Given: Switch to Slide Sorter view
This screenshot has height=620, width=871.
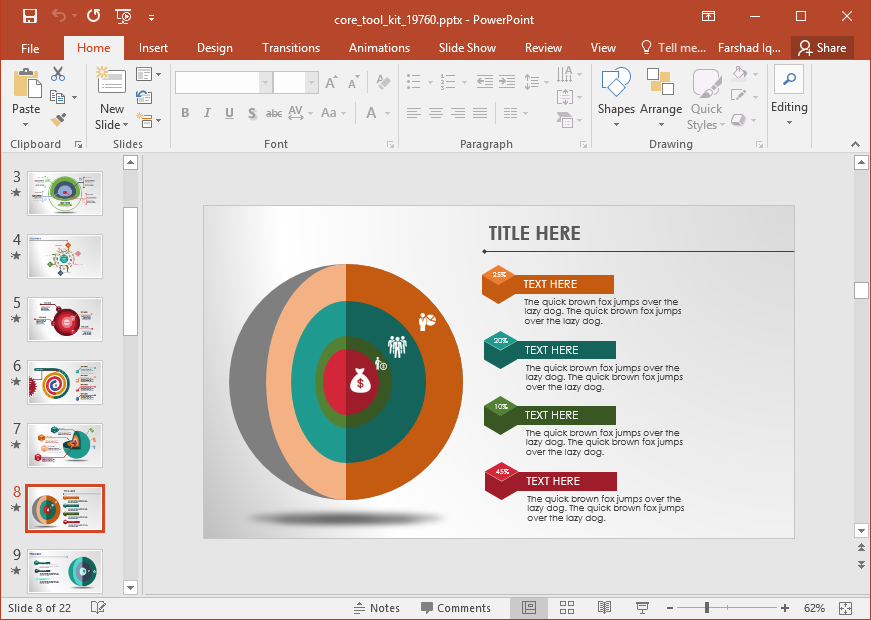Looking at the screenshot, I should click(567, 607).
